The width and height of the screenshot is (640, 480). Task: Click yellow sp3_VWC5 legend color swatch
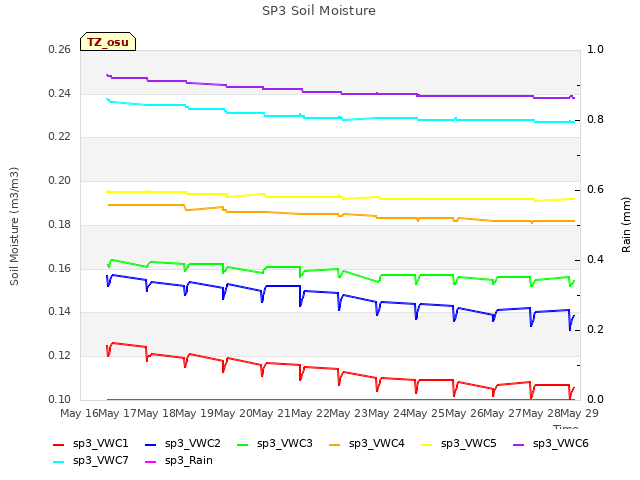point(426,444)
